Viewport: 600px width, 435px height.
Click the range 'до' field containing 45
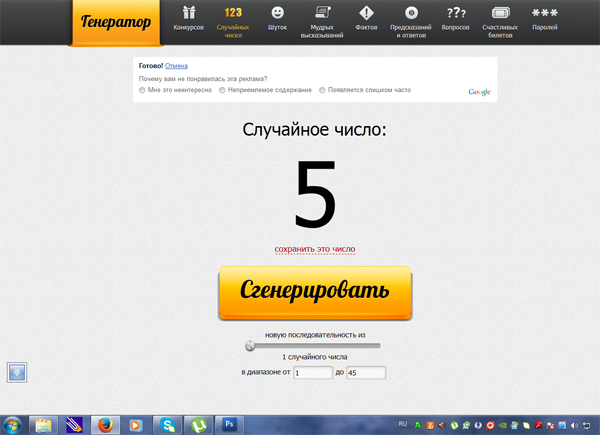[x=366, y=373]
